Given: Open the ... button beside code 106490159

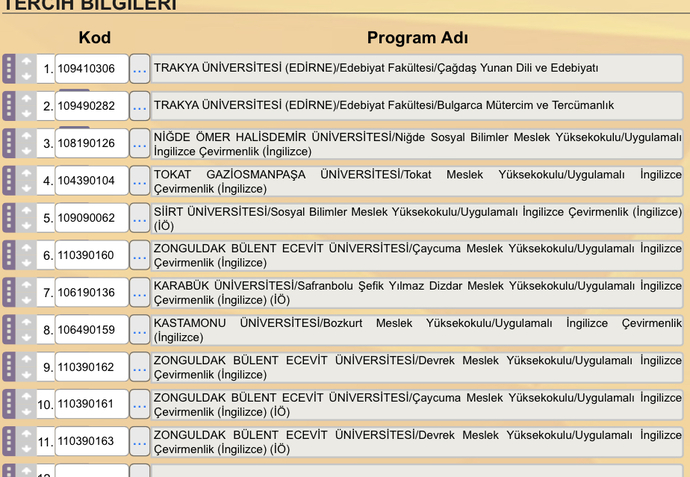Looking at the screenshot, I should pyautogui.click(x=139, y=330).
